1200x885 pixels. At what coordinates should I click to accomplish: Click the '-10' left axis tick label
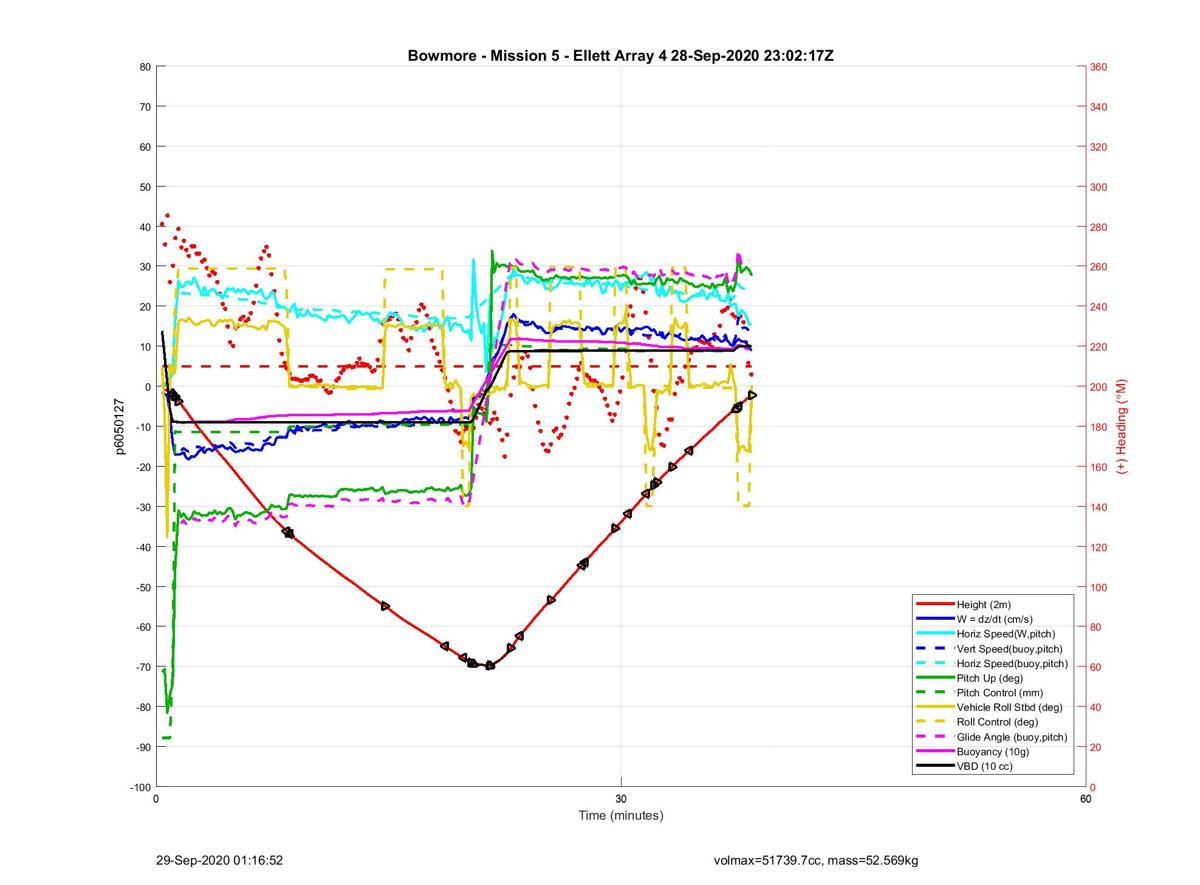point(143,427)
